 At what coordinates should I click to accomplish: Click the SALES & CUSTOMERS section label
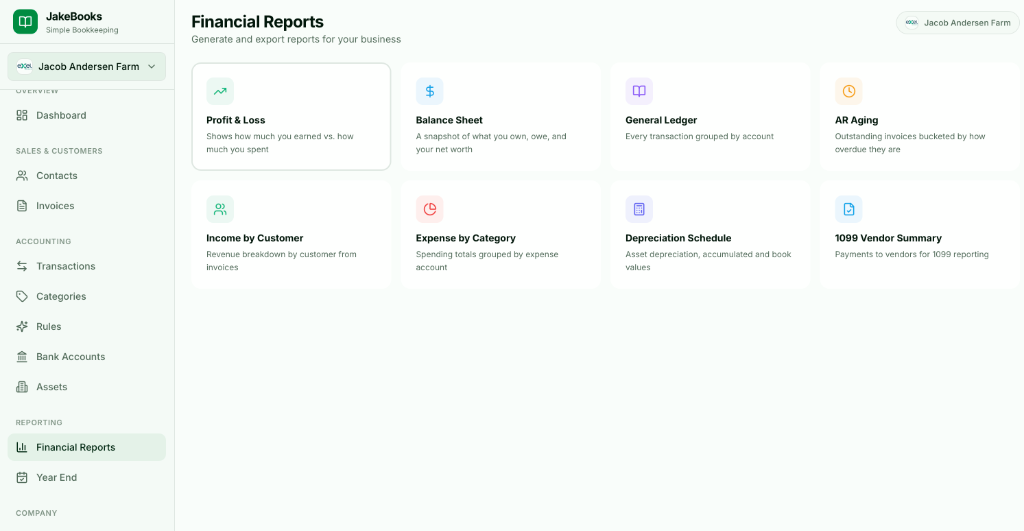59,151
